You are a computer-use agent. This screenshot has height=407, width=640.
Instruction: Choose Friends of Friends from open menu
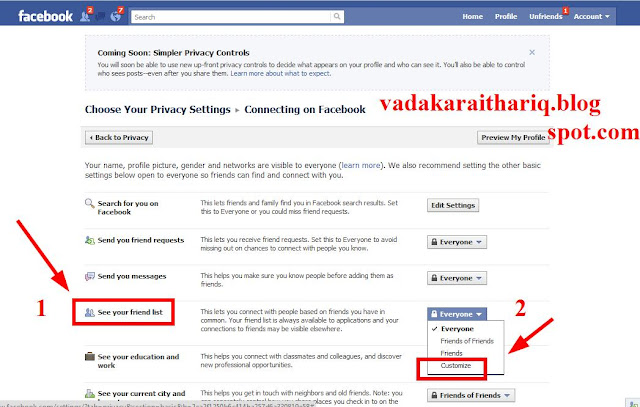466,341
